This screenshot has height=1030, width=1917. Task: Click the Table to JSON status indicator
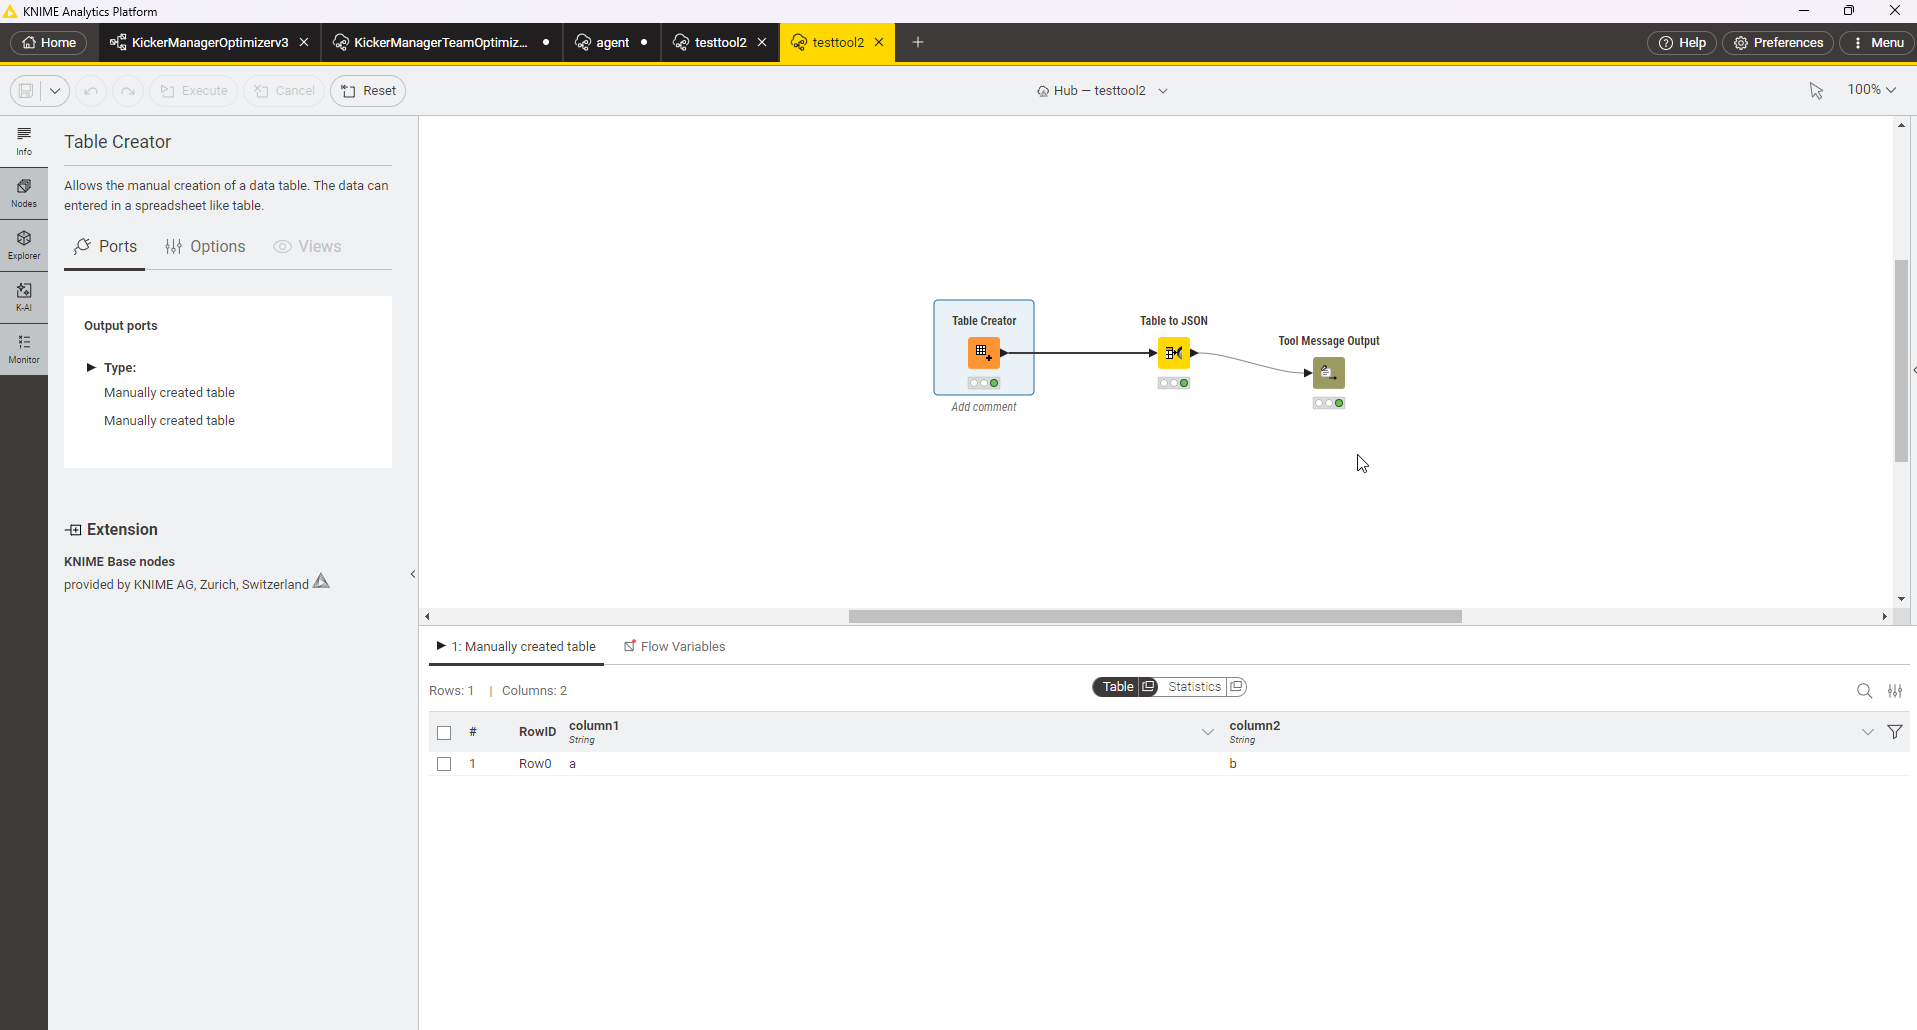click(x=1174, y=383)
